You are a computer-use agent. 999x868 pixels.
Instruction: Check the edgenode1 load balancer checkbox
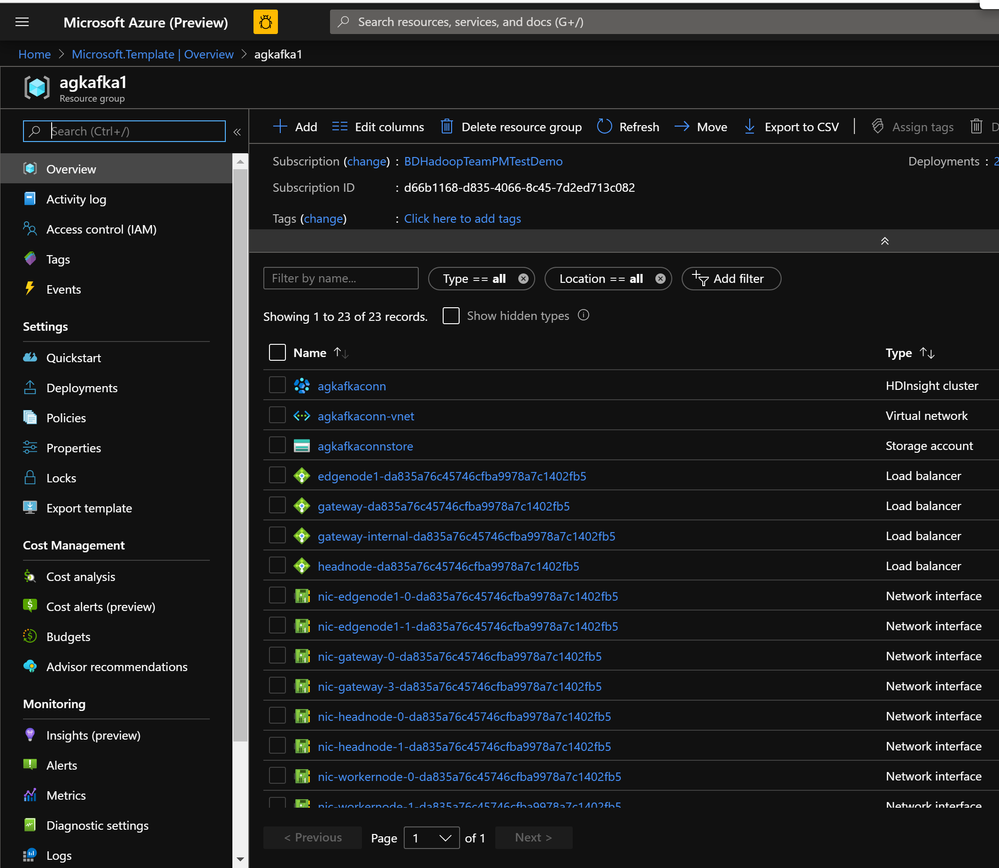point(277,475)
